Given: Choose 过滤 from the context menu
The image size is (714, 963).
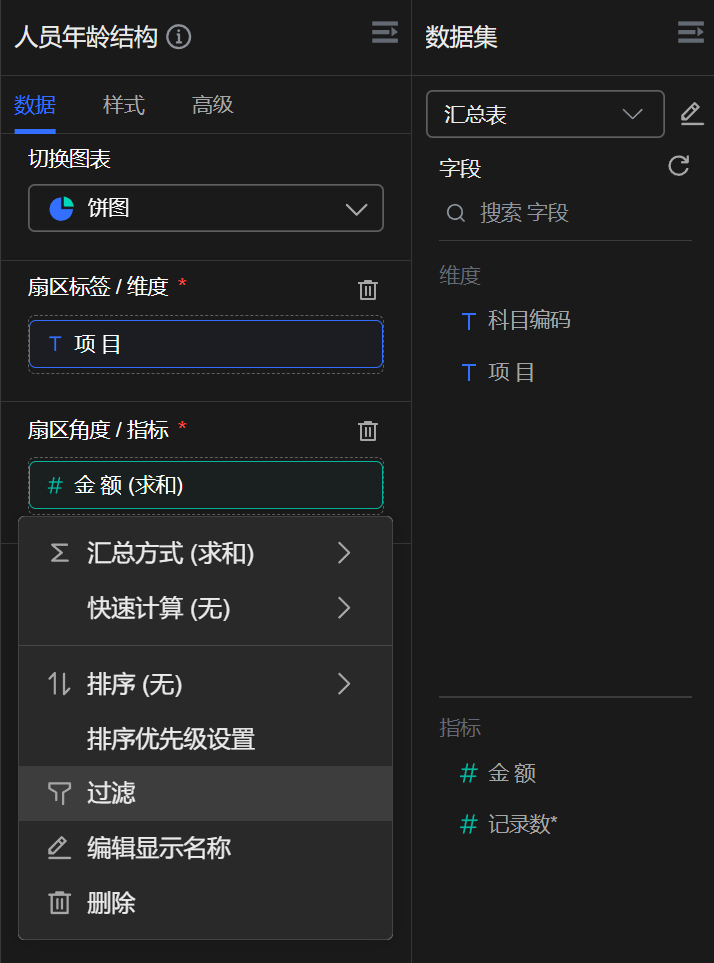Looking at the screenshot, I should click(x=205, y=794).
